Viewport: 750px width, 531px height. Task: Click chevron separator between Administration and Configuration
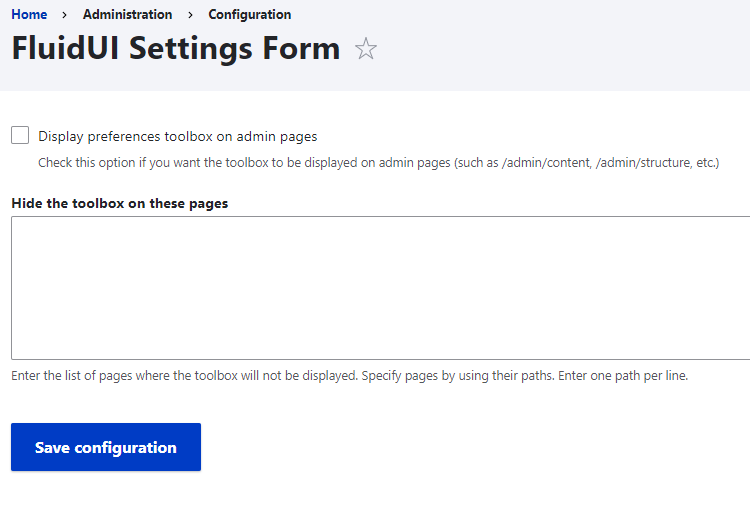(190, 14)
